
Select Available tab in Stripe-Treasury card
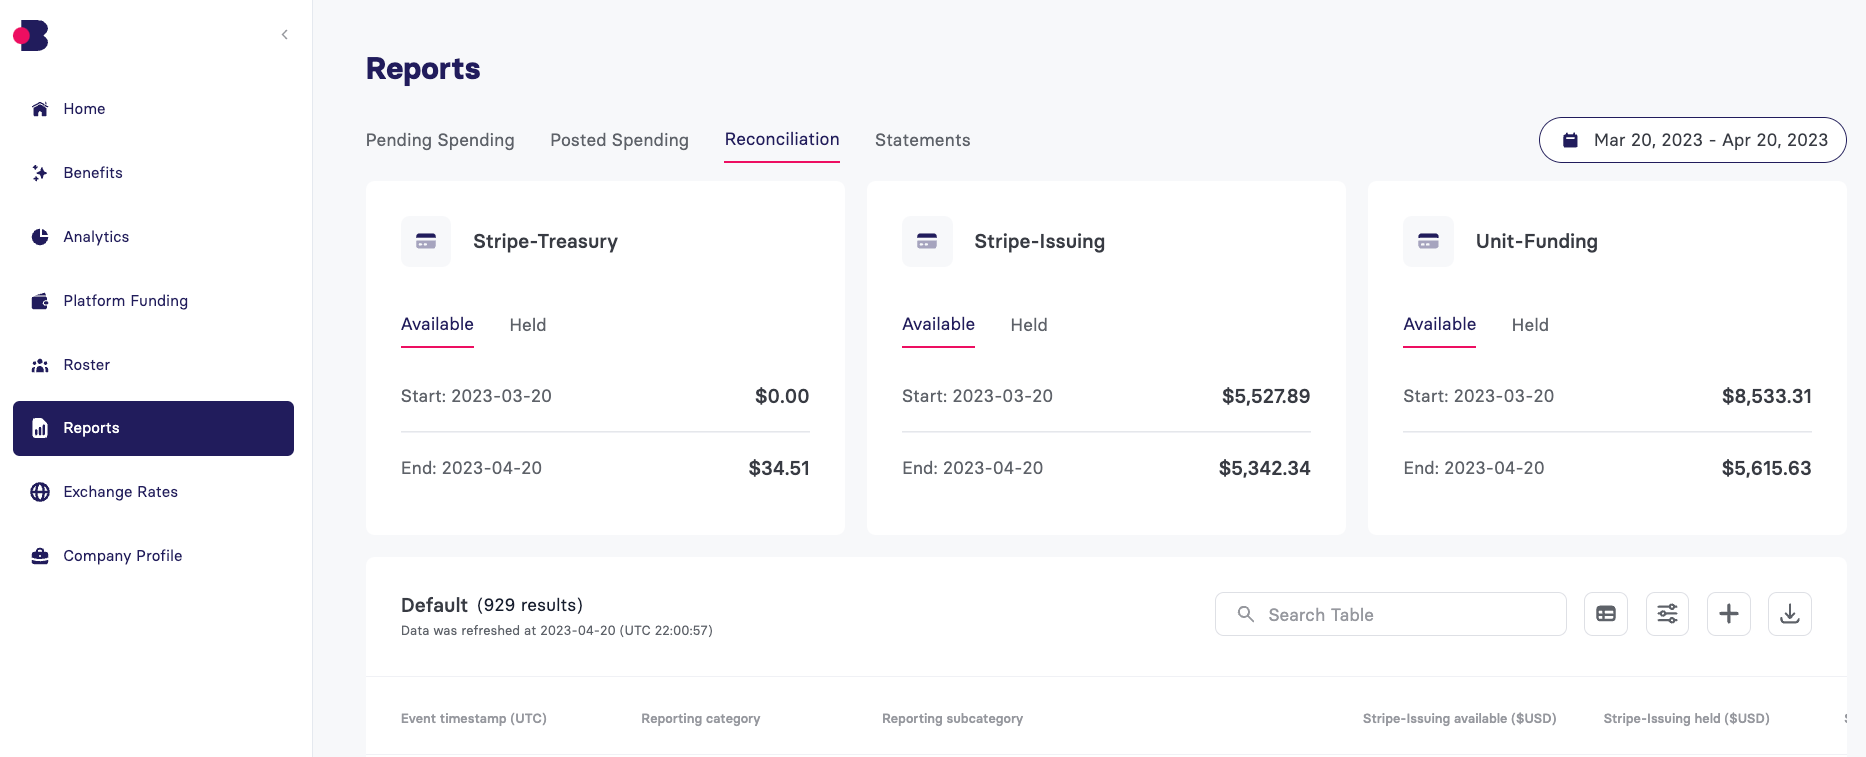pyautogui.click(x=437, y=324)
